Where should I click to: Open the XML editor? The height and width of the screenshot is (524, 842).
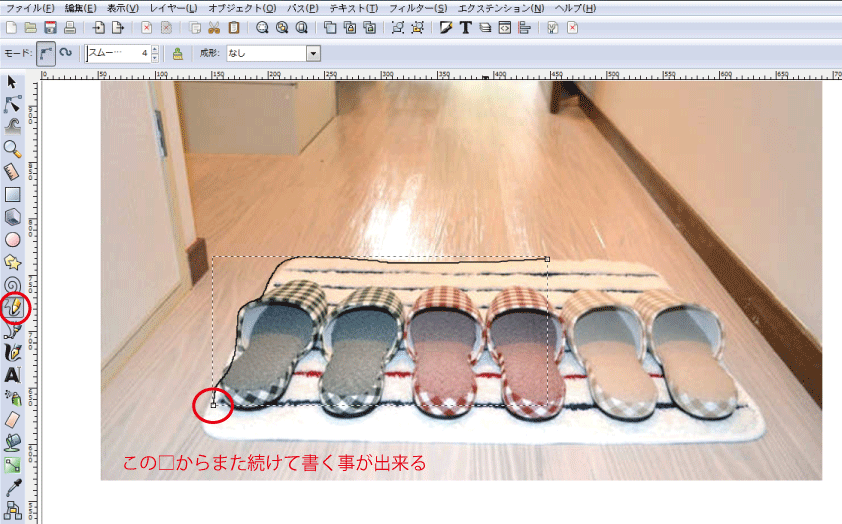pyautogui.click(x=505, y=27)
